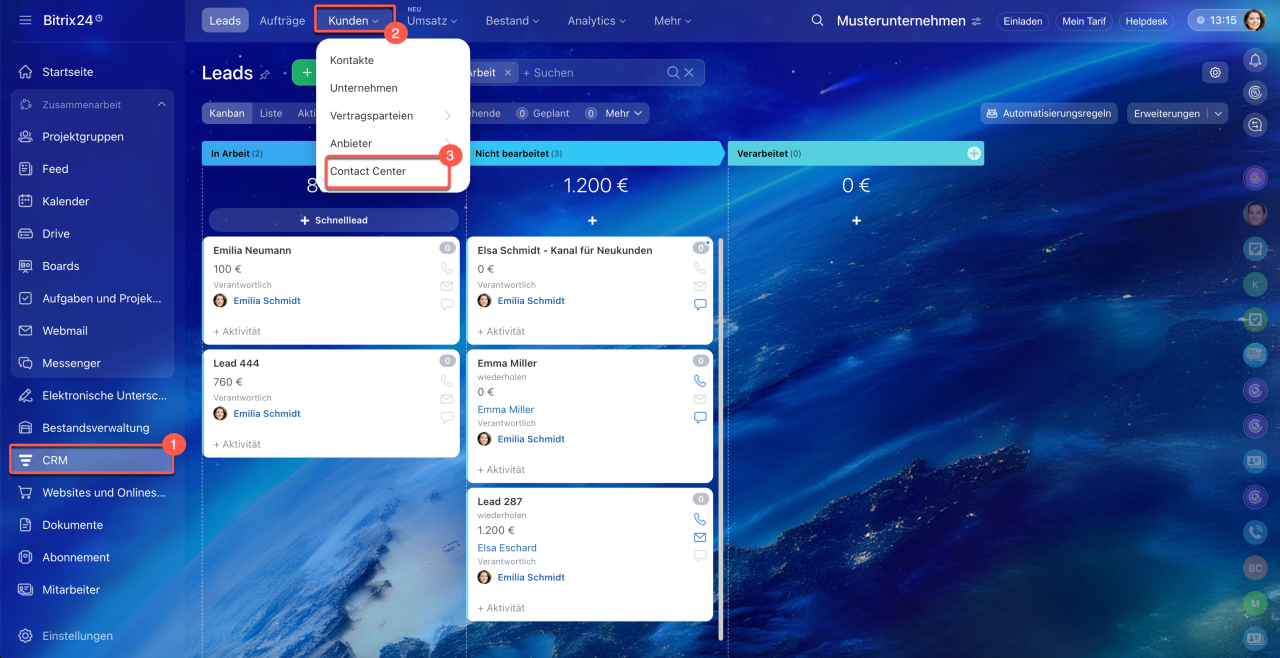1280x658 pixels.
Task: Click the mail icon on Lead 287 card
Action: tap(700, 537)
